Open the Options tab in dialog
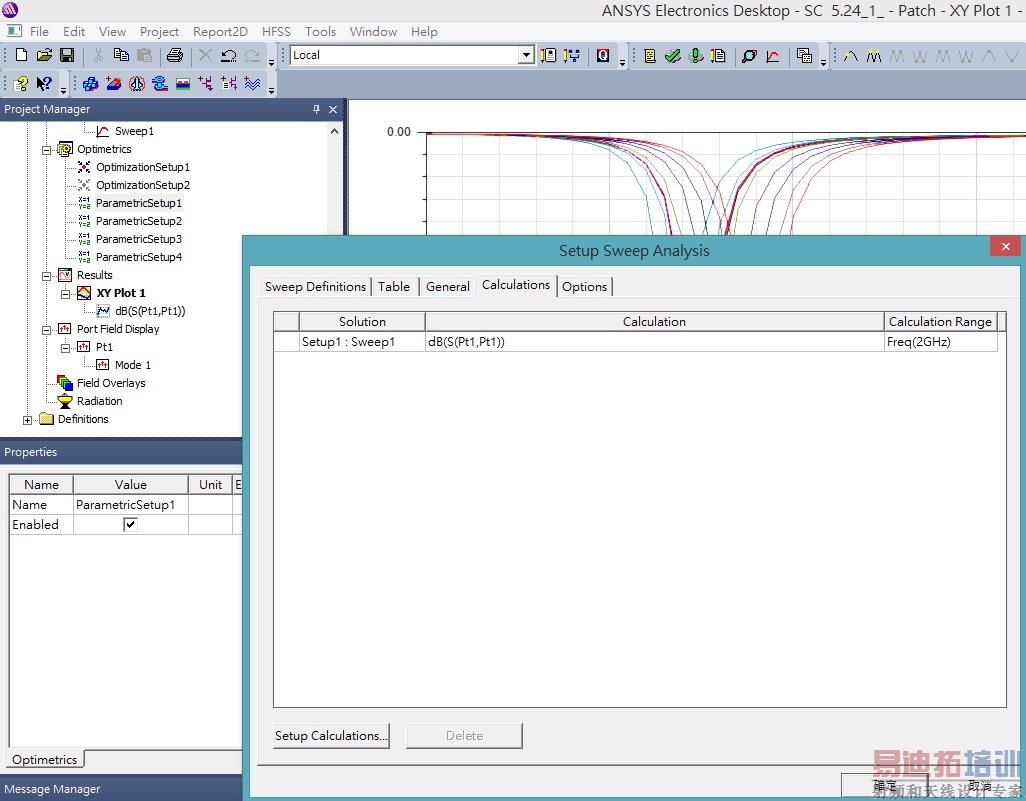 click(584, 286)
